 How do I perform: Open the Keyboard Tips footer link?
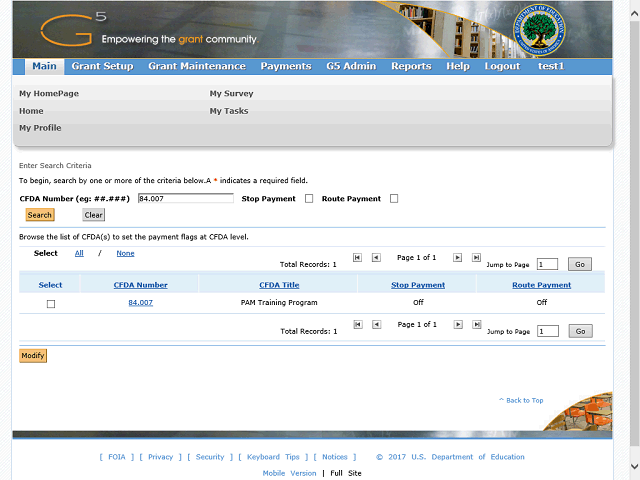273,457
